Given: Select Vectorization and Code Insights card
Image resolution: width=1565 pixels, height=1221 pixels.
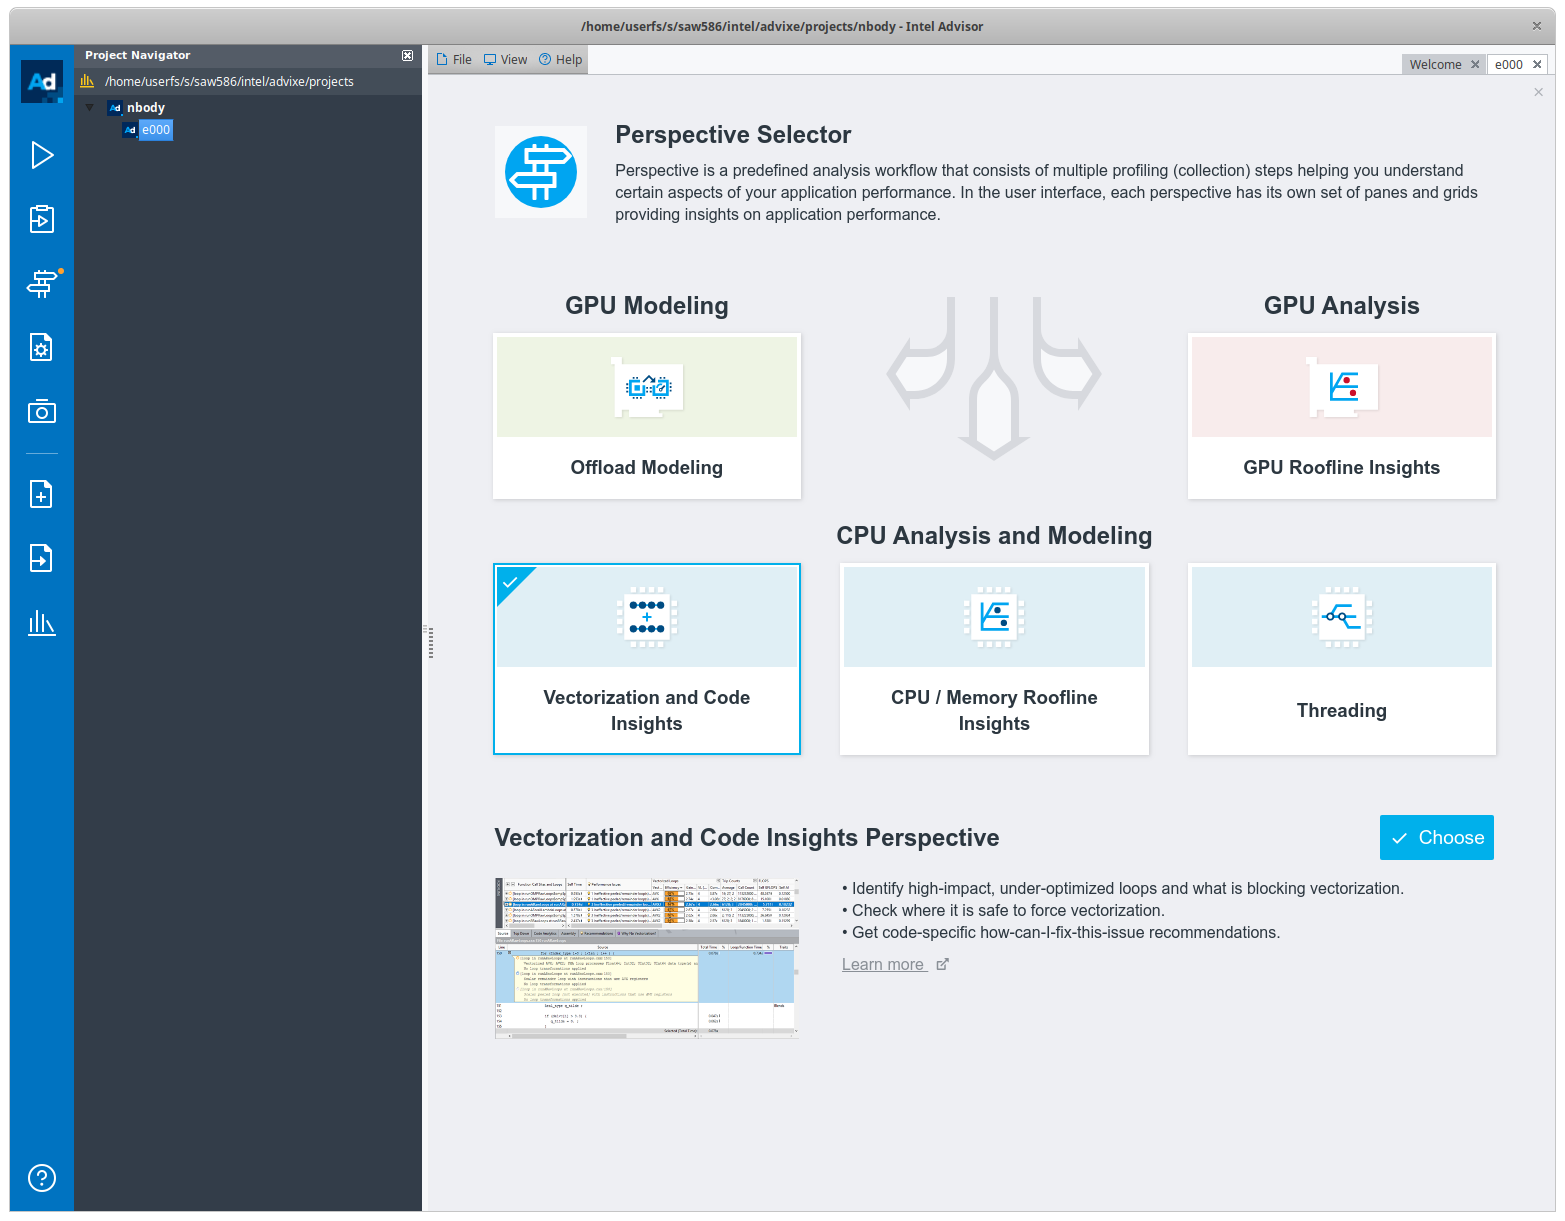Looking at the screenshot, I should point(647,659).
